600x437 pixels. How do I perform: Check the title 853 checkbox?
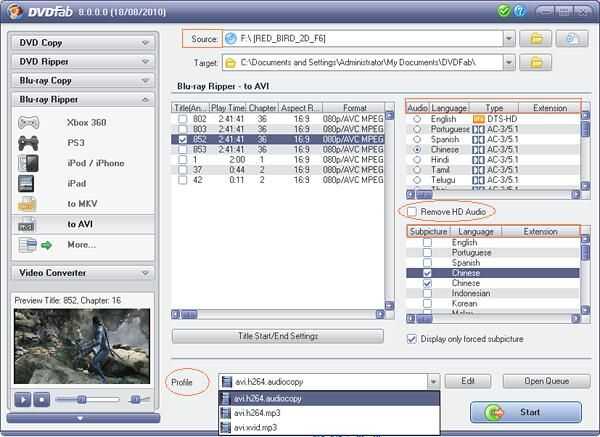point(183,149)
